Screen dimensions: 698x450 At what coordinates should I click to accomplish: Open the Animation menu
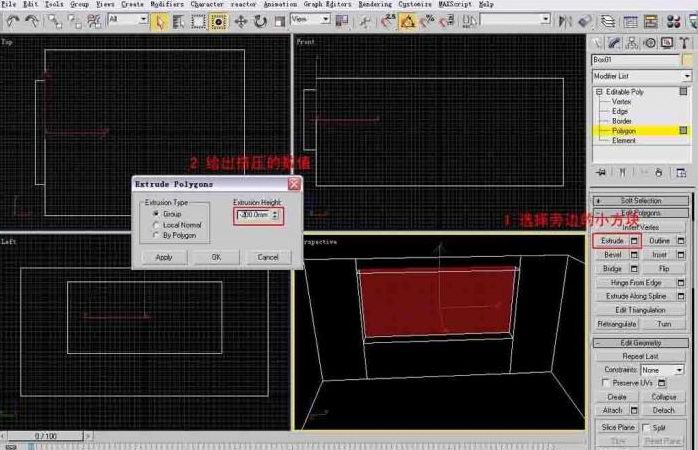coord(280,4)
